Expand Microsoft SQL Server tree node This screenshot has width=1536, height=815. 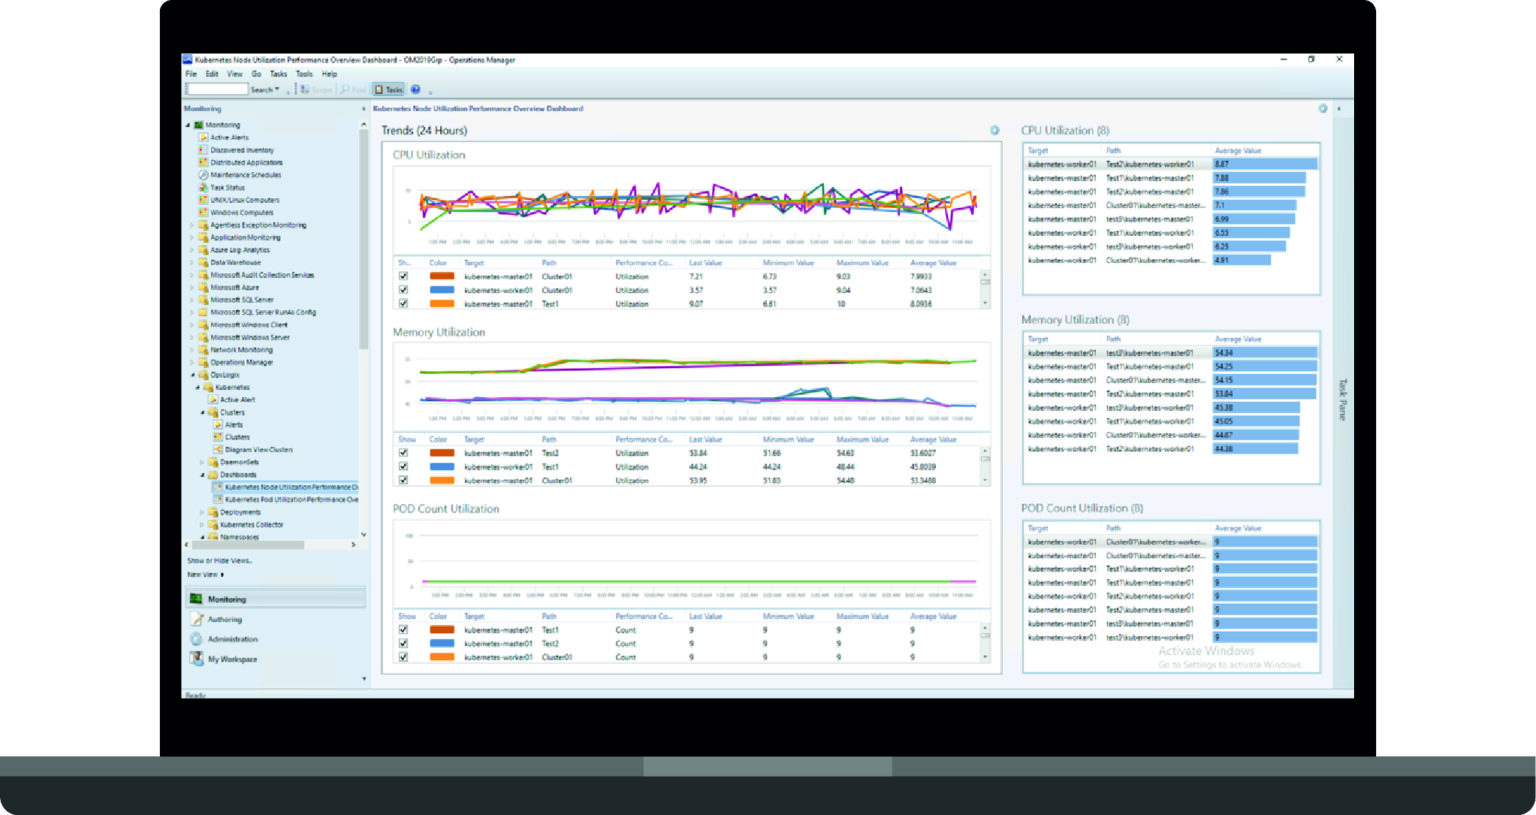192,300
